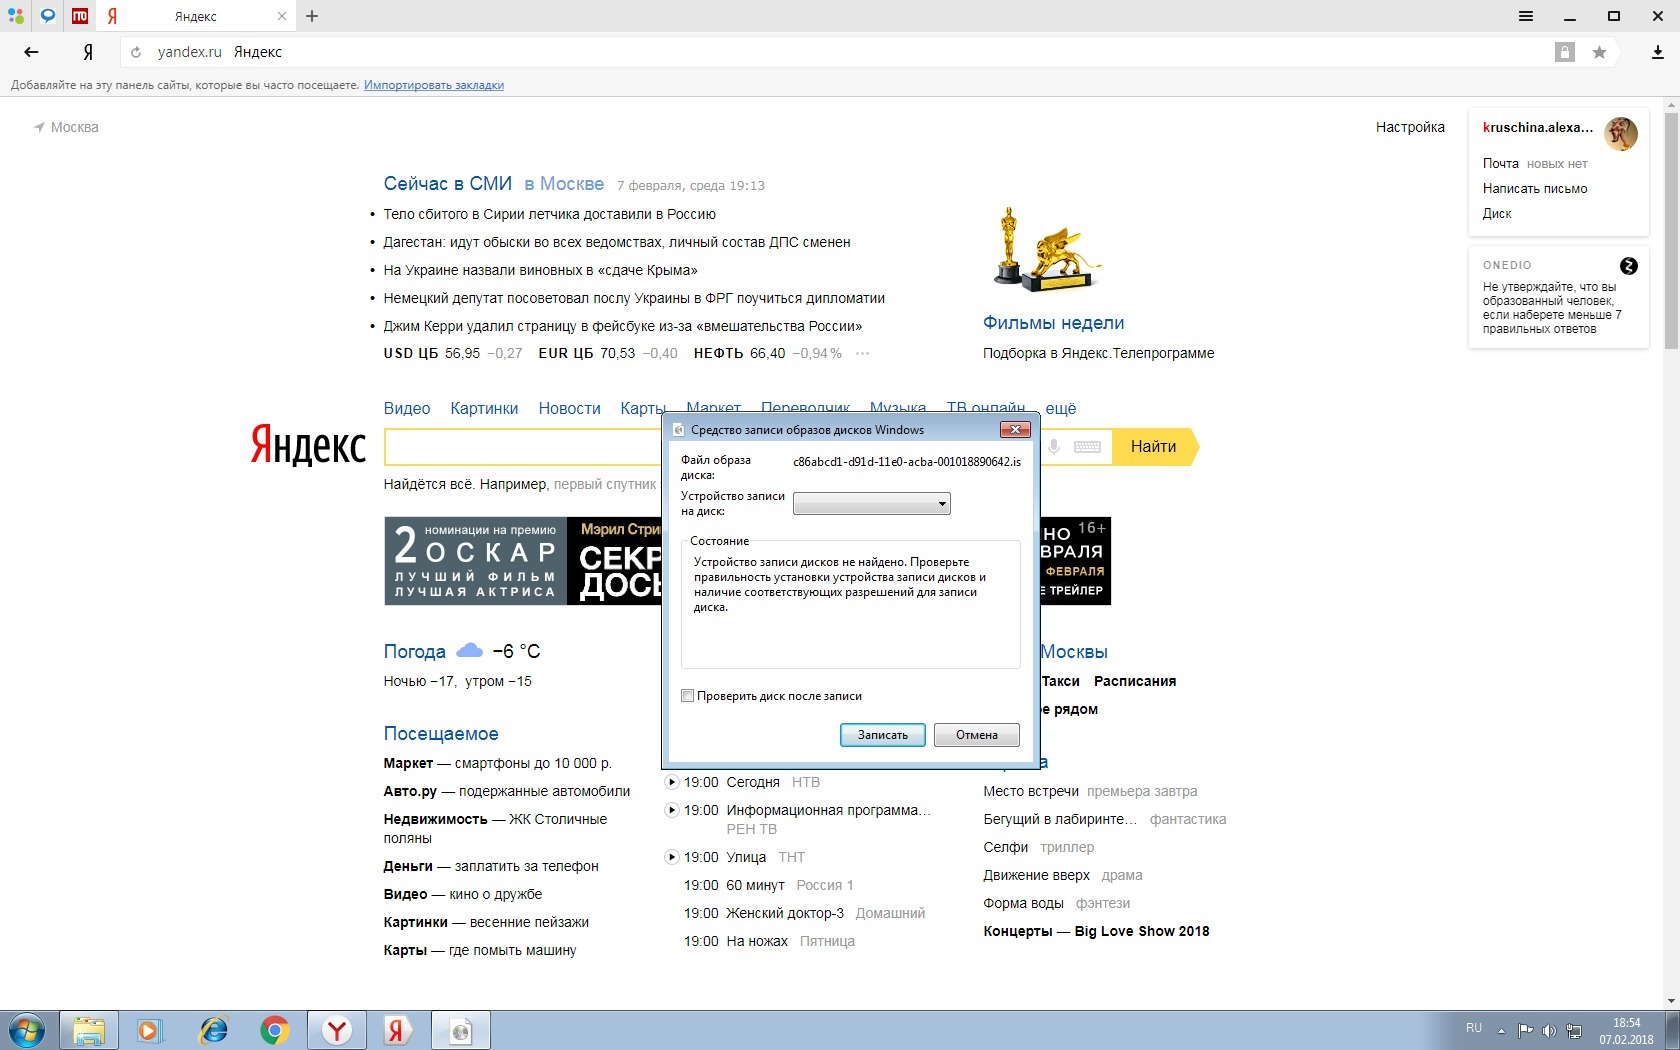Open the Диск link in the user panel
The width and height of the screenshot is (1680, 1050).
pyautogui.click(x=1497, y=213)
